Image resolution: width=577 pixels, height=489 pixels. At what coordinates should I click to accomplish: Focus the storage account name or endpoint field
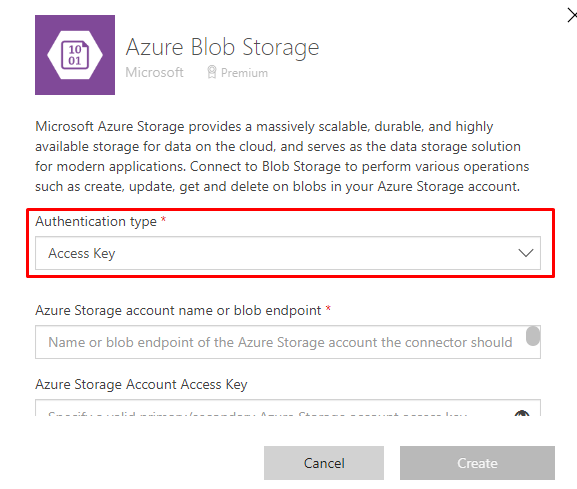(x=288, y=342)
